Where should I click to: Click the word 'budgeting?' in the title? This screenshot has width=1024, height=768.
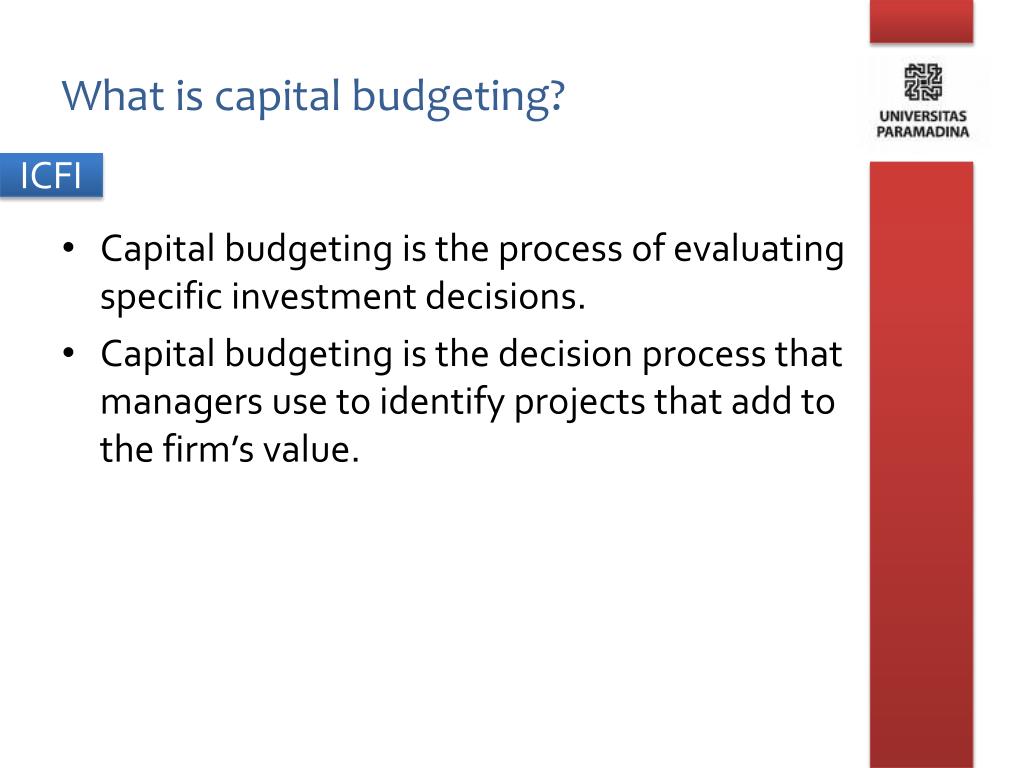pyautogui.click(x=458, y=97)
